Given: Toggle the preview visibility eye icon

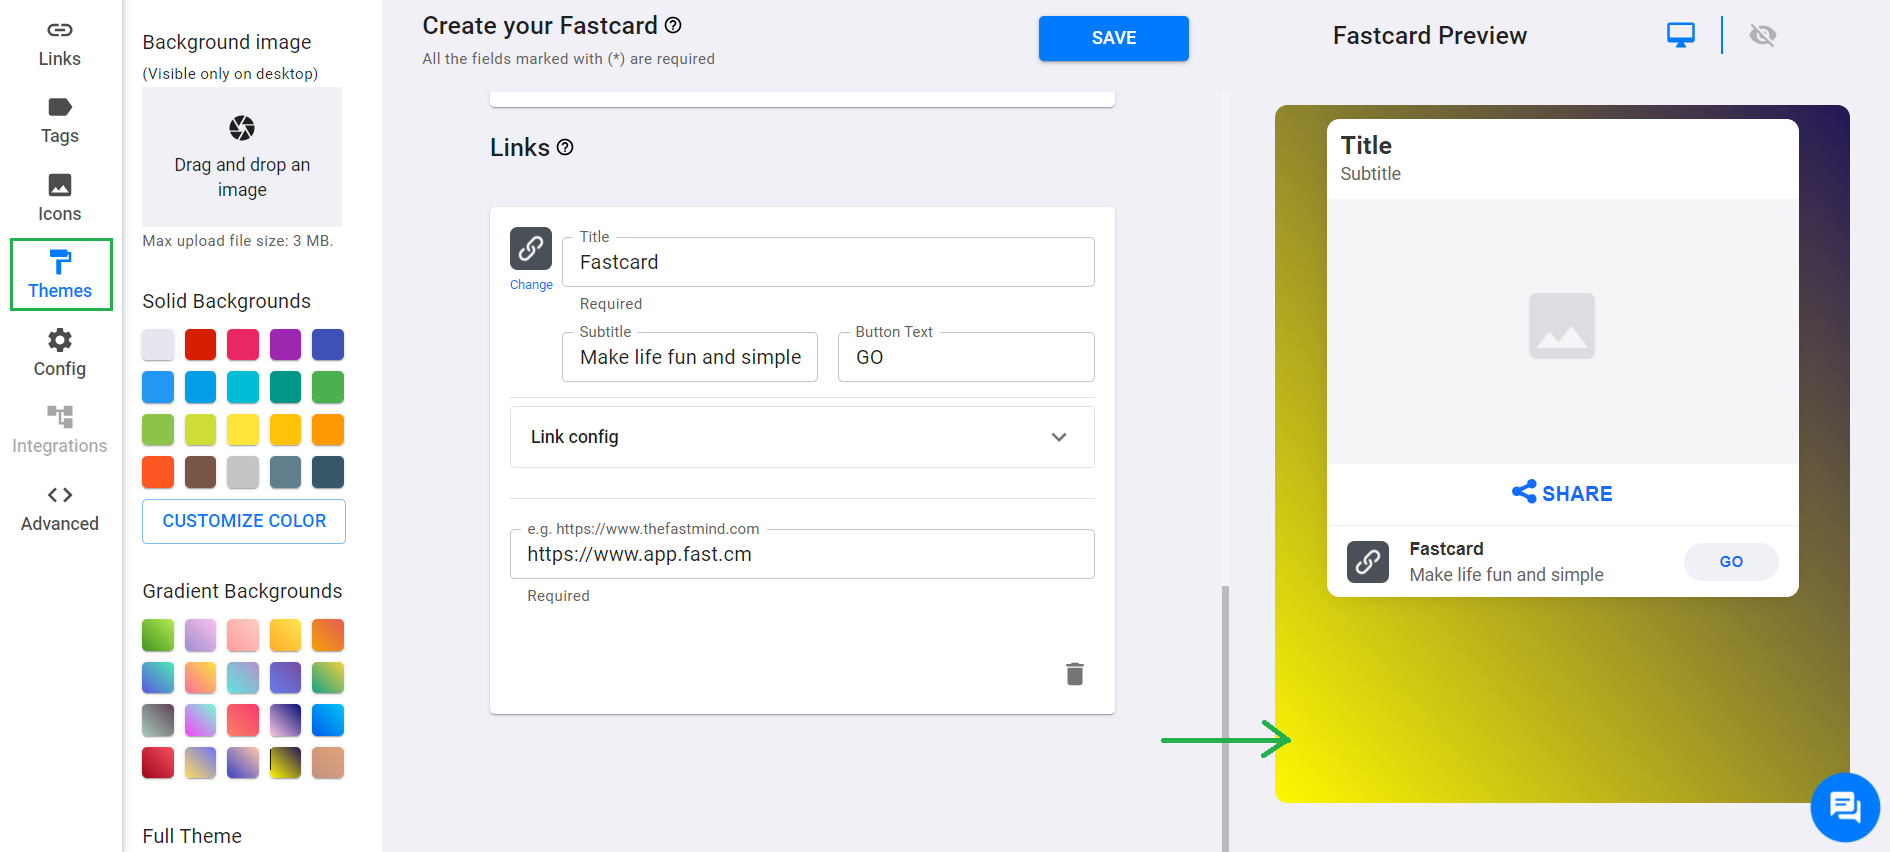Looking at the screenshot, I should pyautogui.click(x=1763, y=35).
